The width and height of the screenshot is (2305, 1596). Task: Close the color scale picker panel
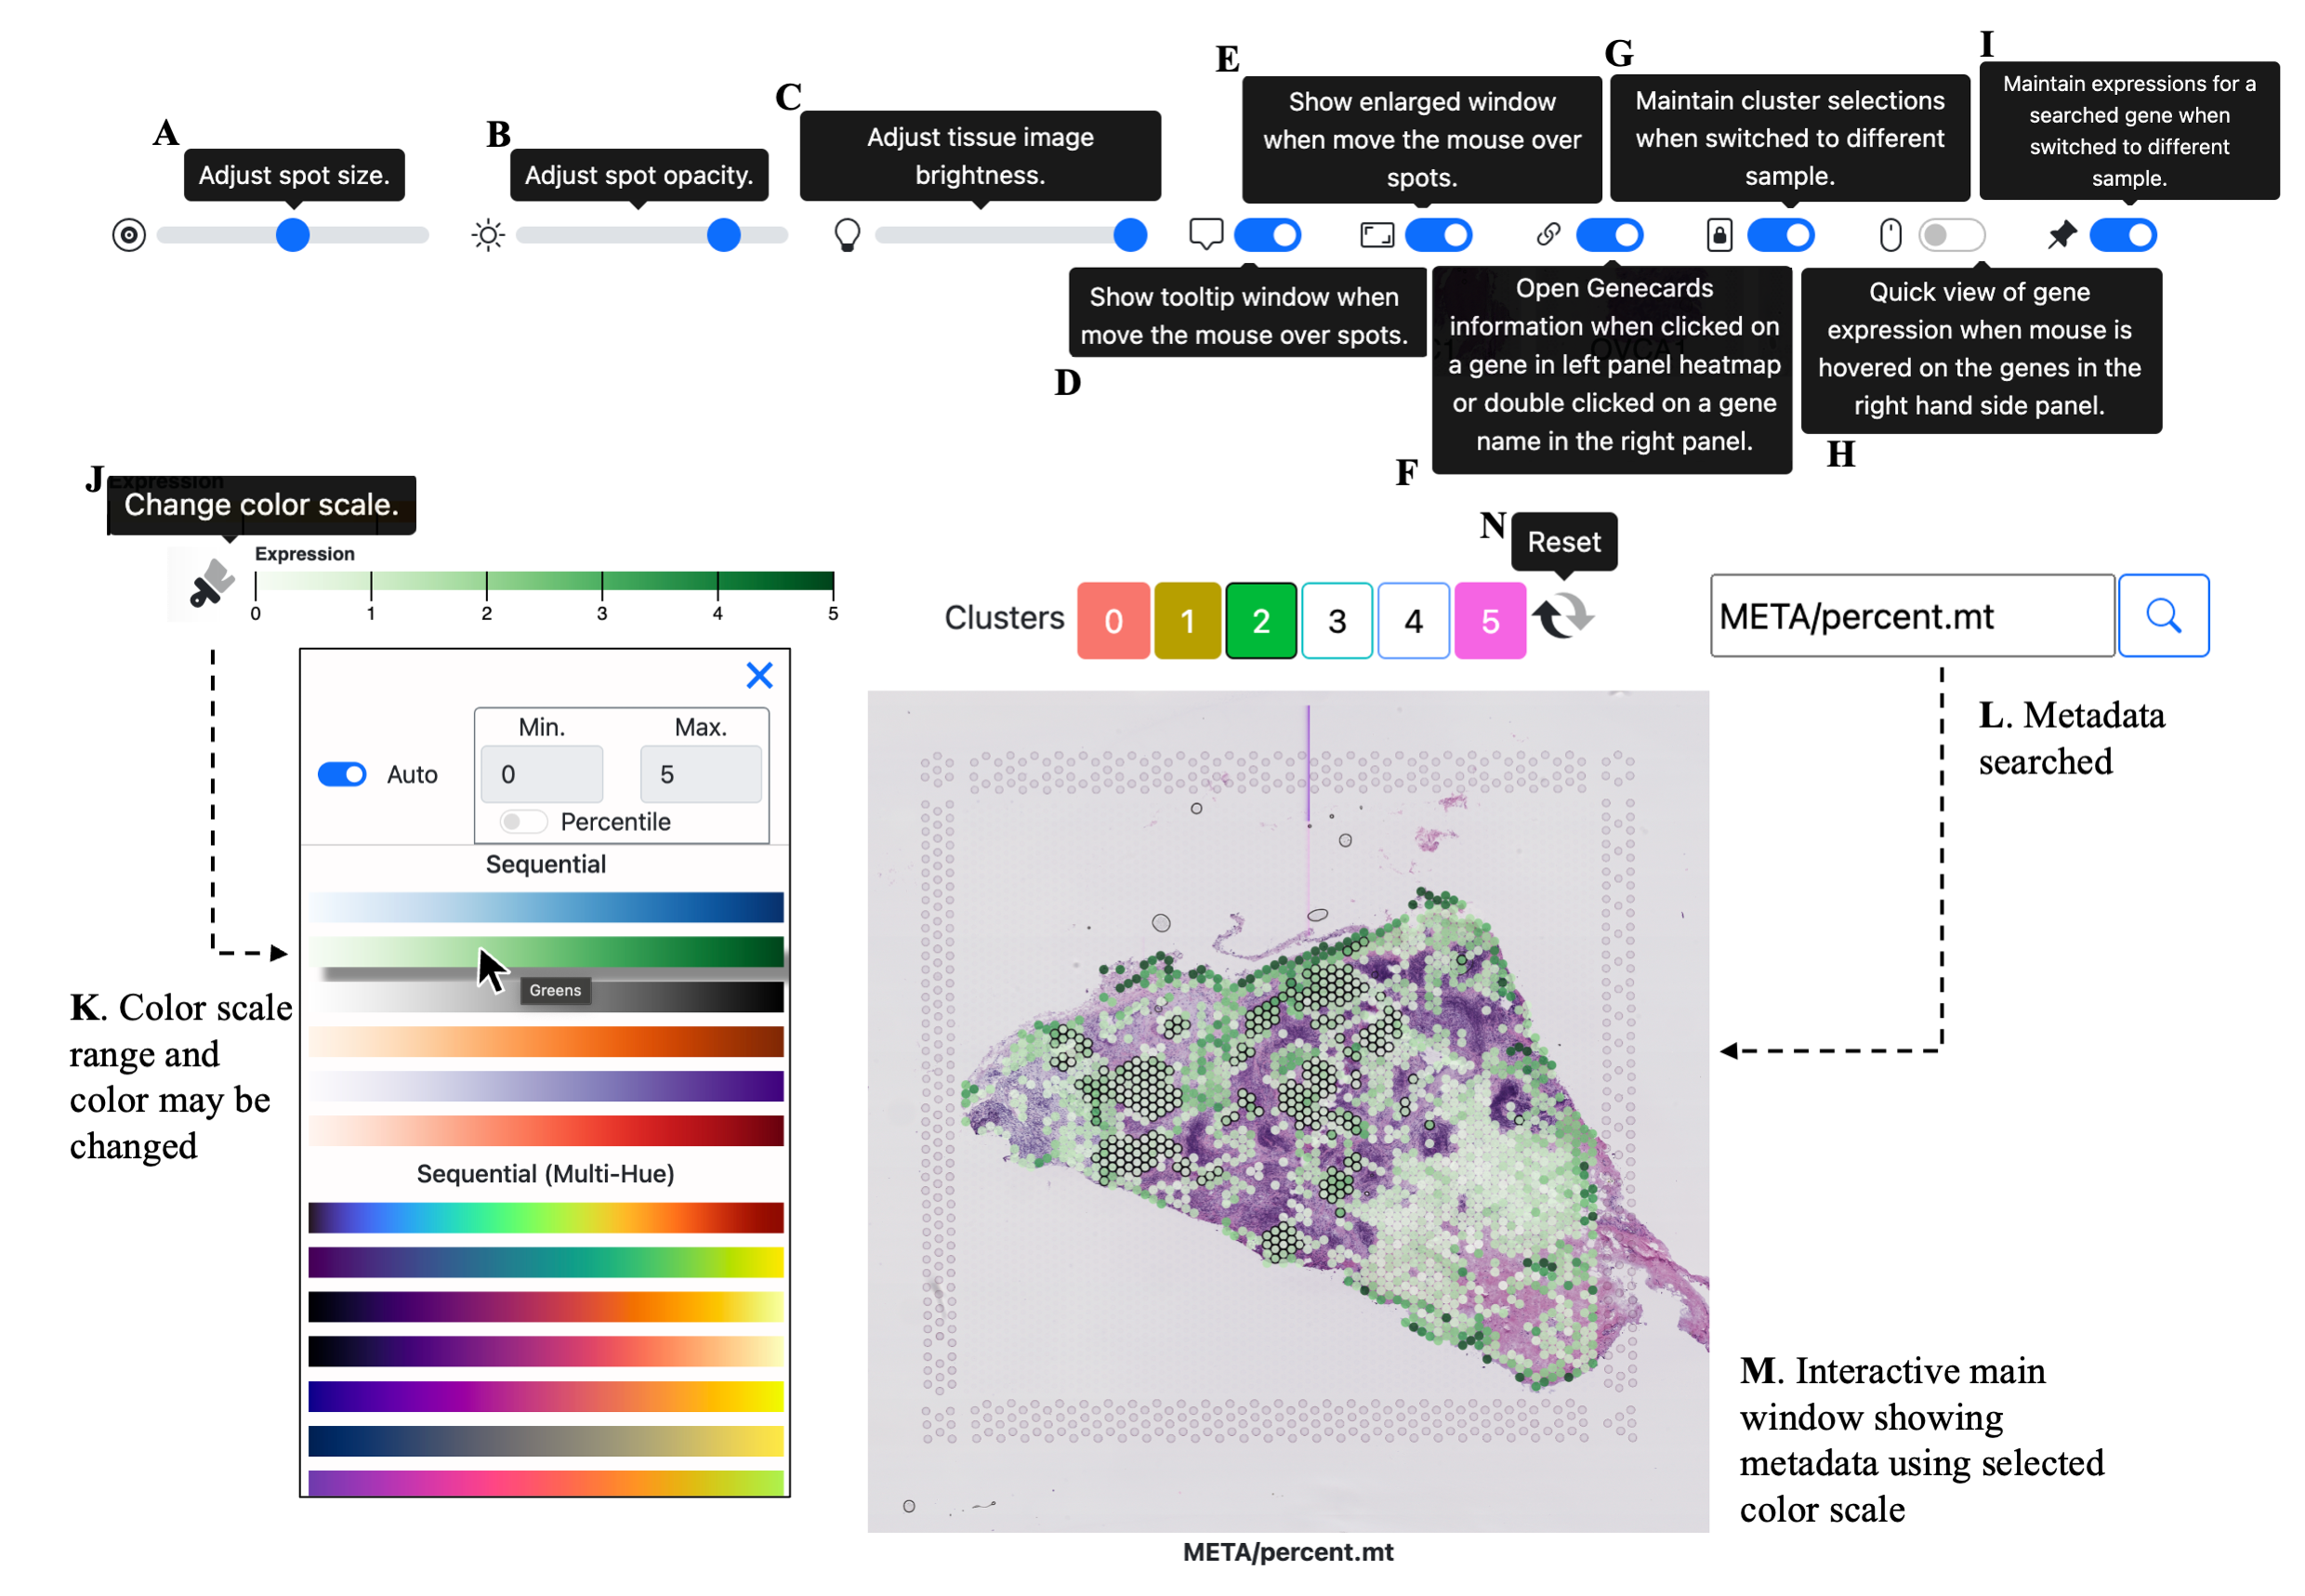760,676
